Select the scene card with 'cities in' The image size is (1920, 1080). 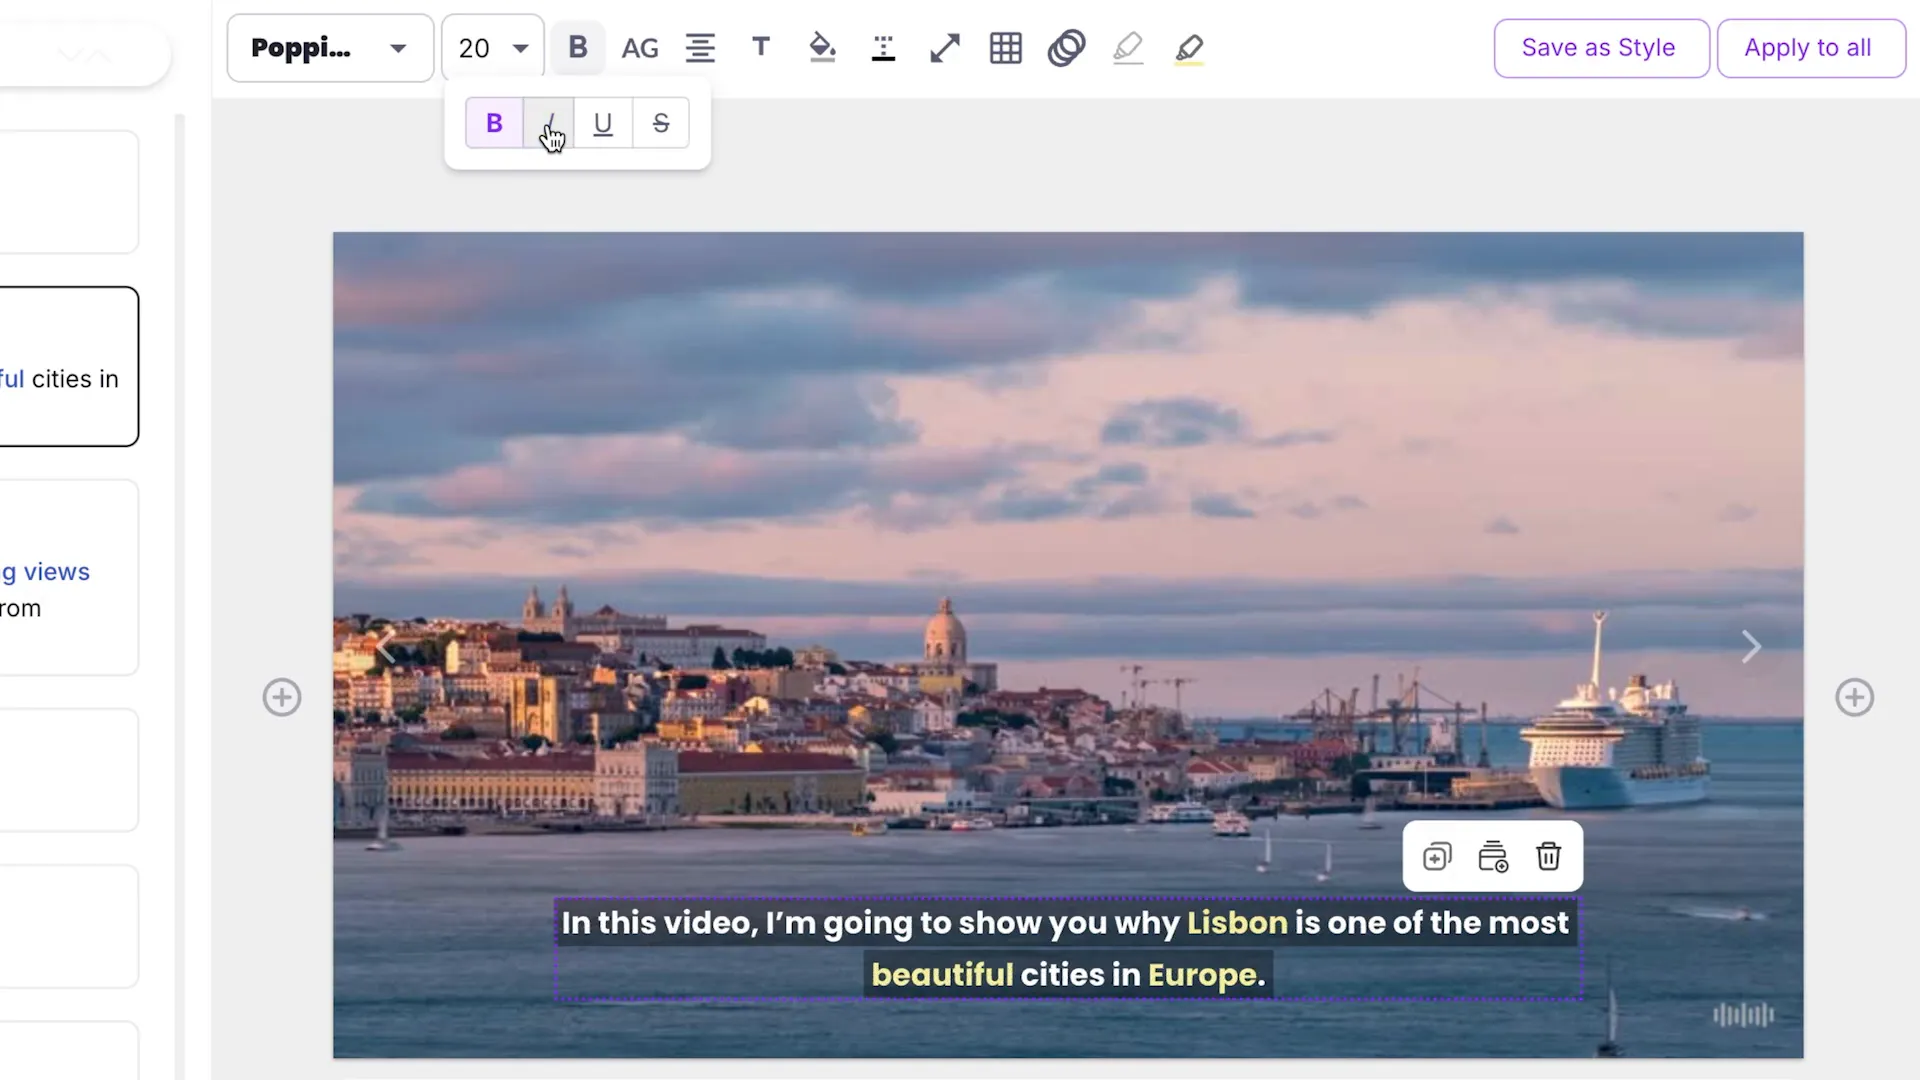coord(69,366)
